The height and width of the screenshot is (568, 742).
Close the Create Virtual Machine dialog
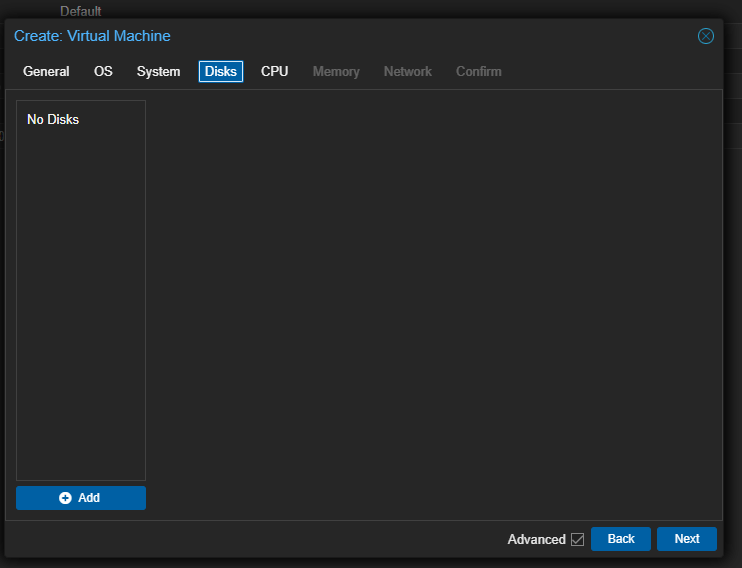(705, 36)
